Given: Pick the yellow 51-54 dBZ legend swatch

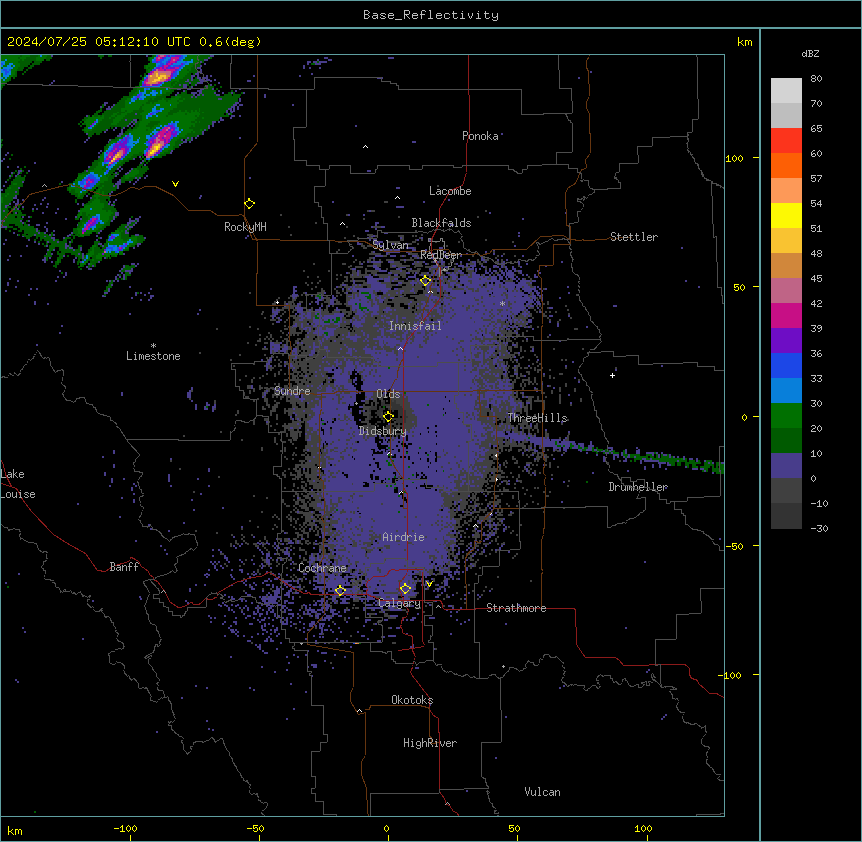Looking at the screenshot, I should (x=786, y=216).
